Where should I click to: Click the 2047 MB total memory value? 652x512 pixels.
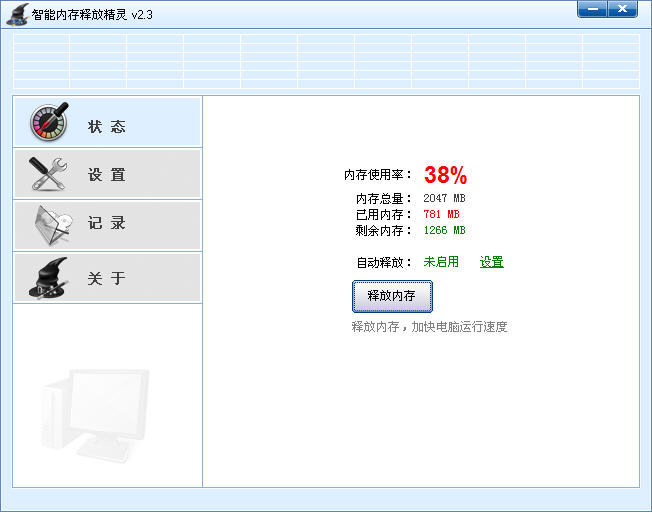click(444, 199)
